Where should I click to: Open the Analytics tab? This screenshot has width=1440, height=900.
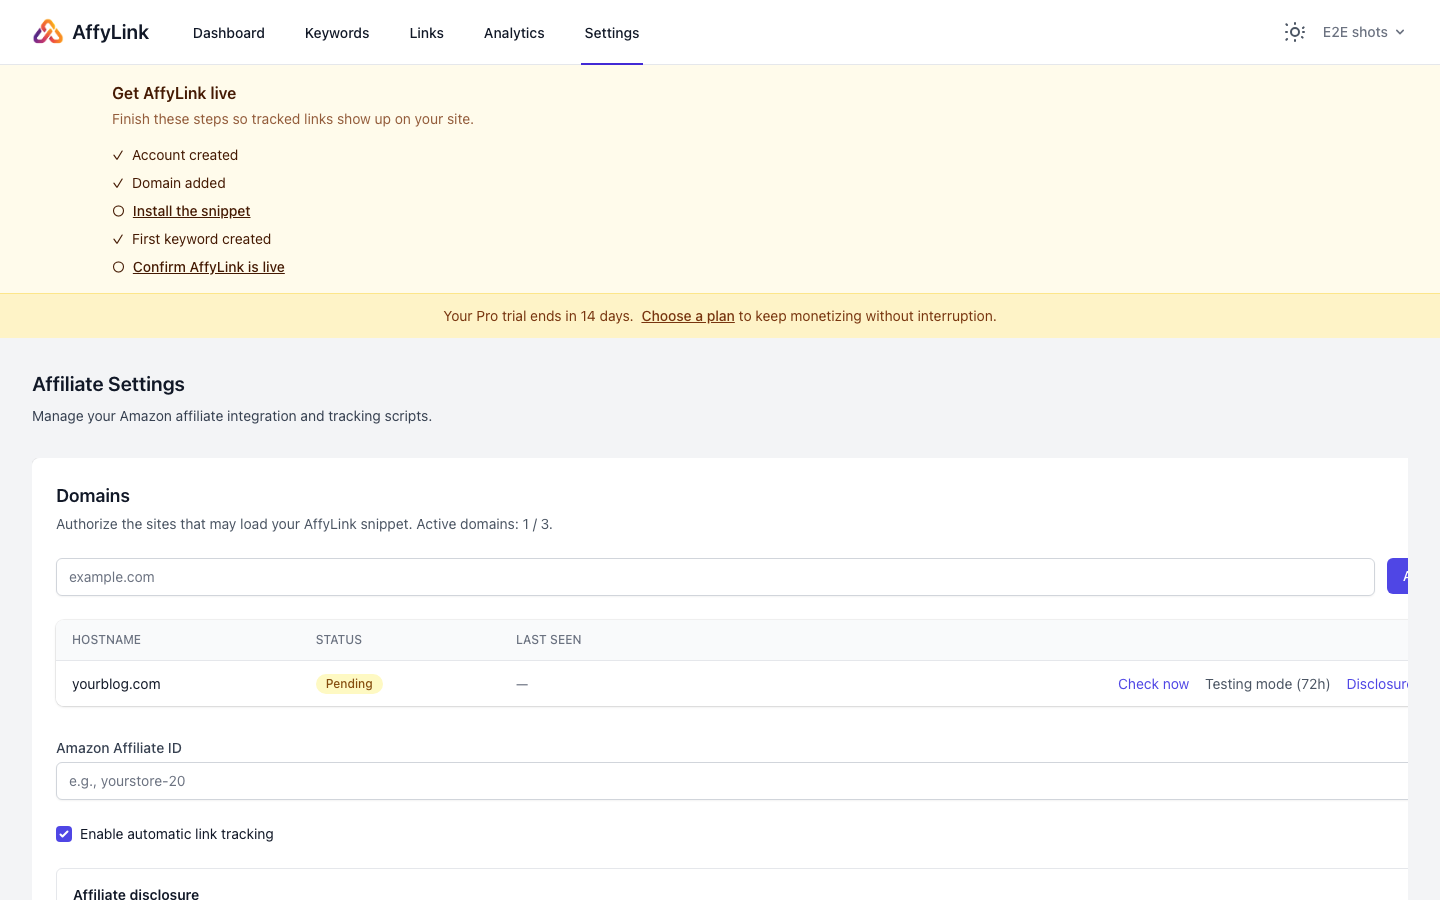pos(514,33)
